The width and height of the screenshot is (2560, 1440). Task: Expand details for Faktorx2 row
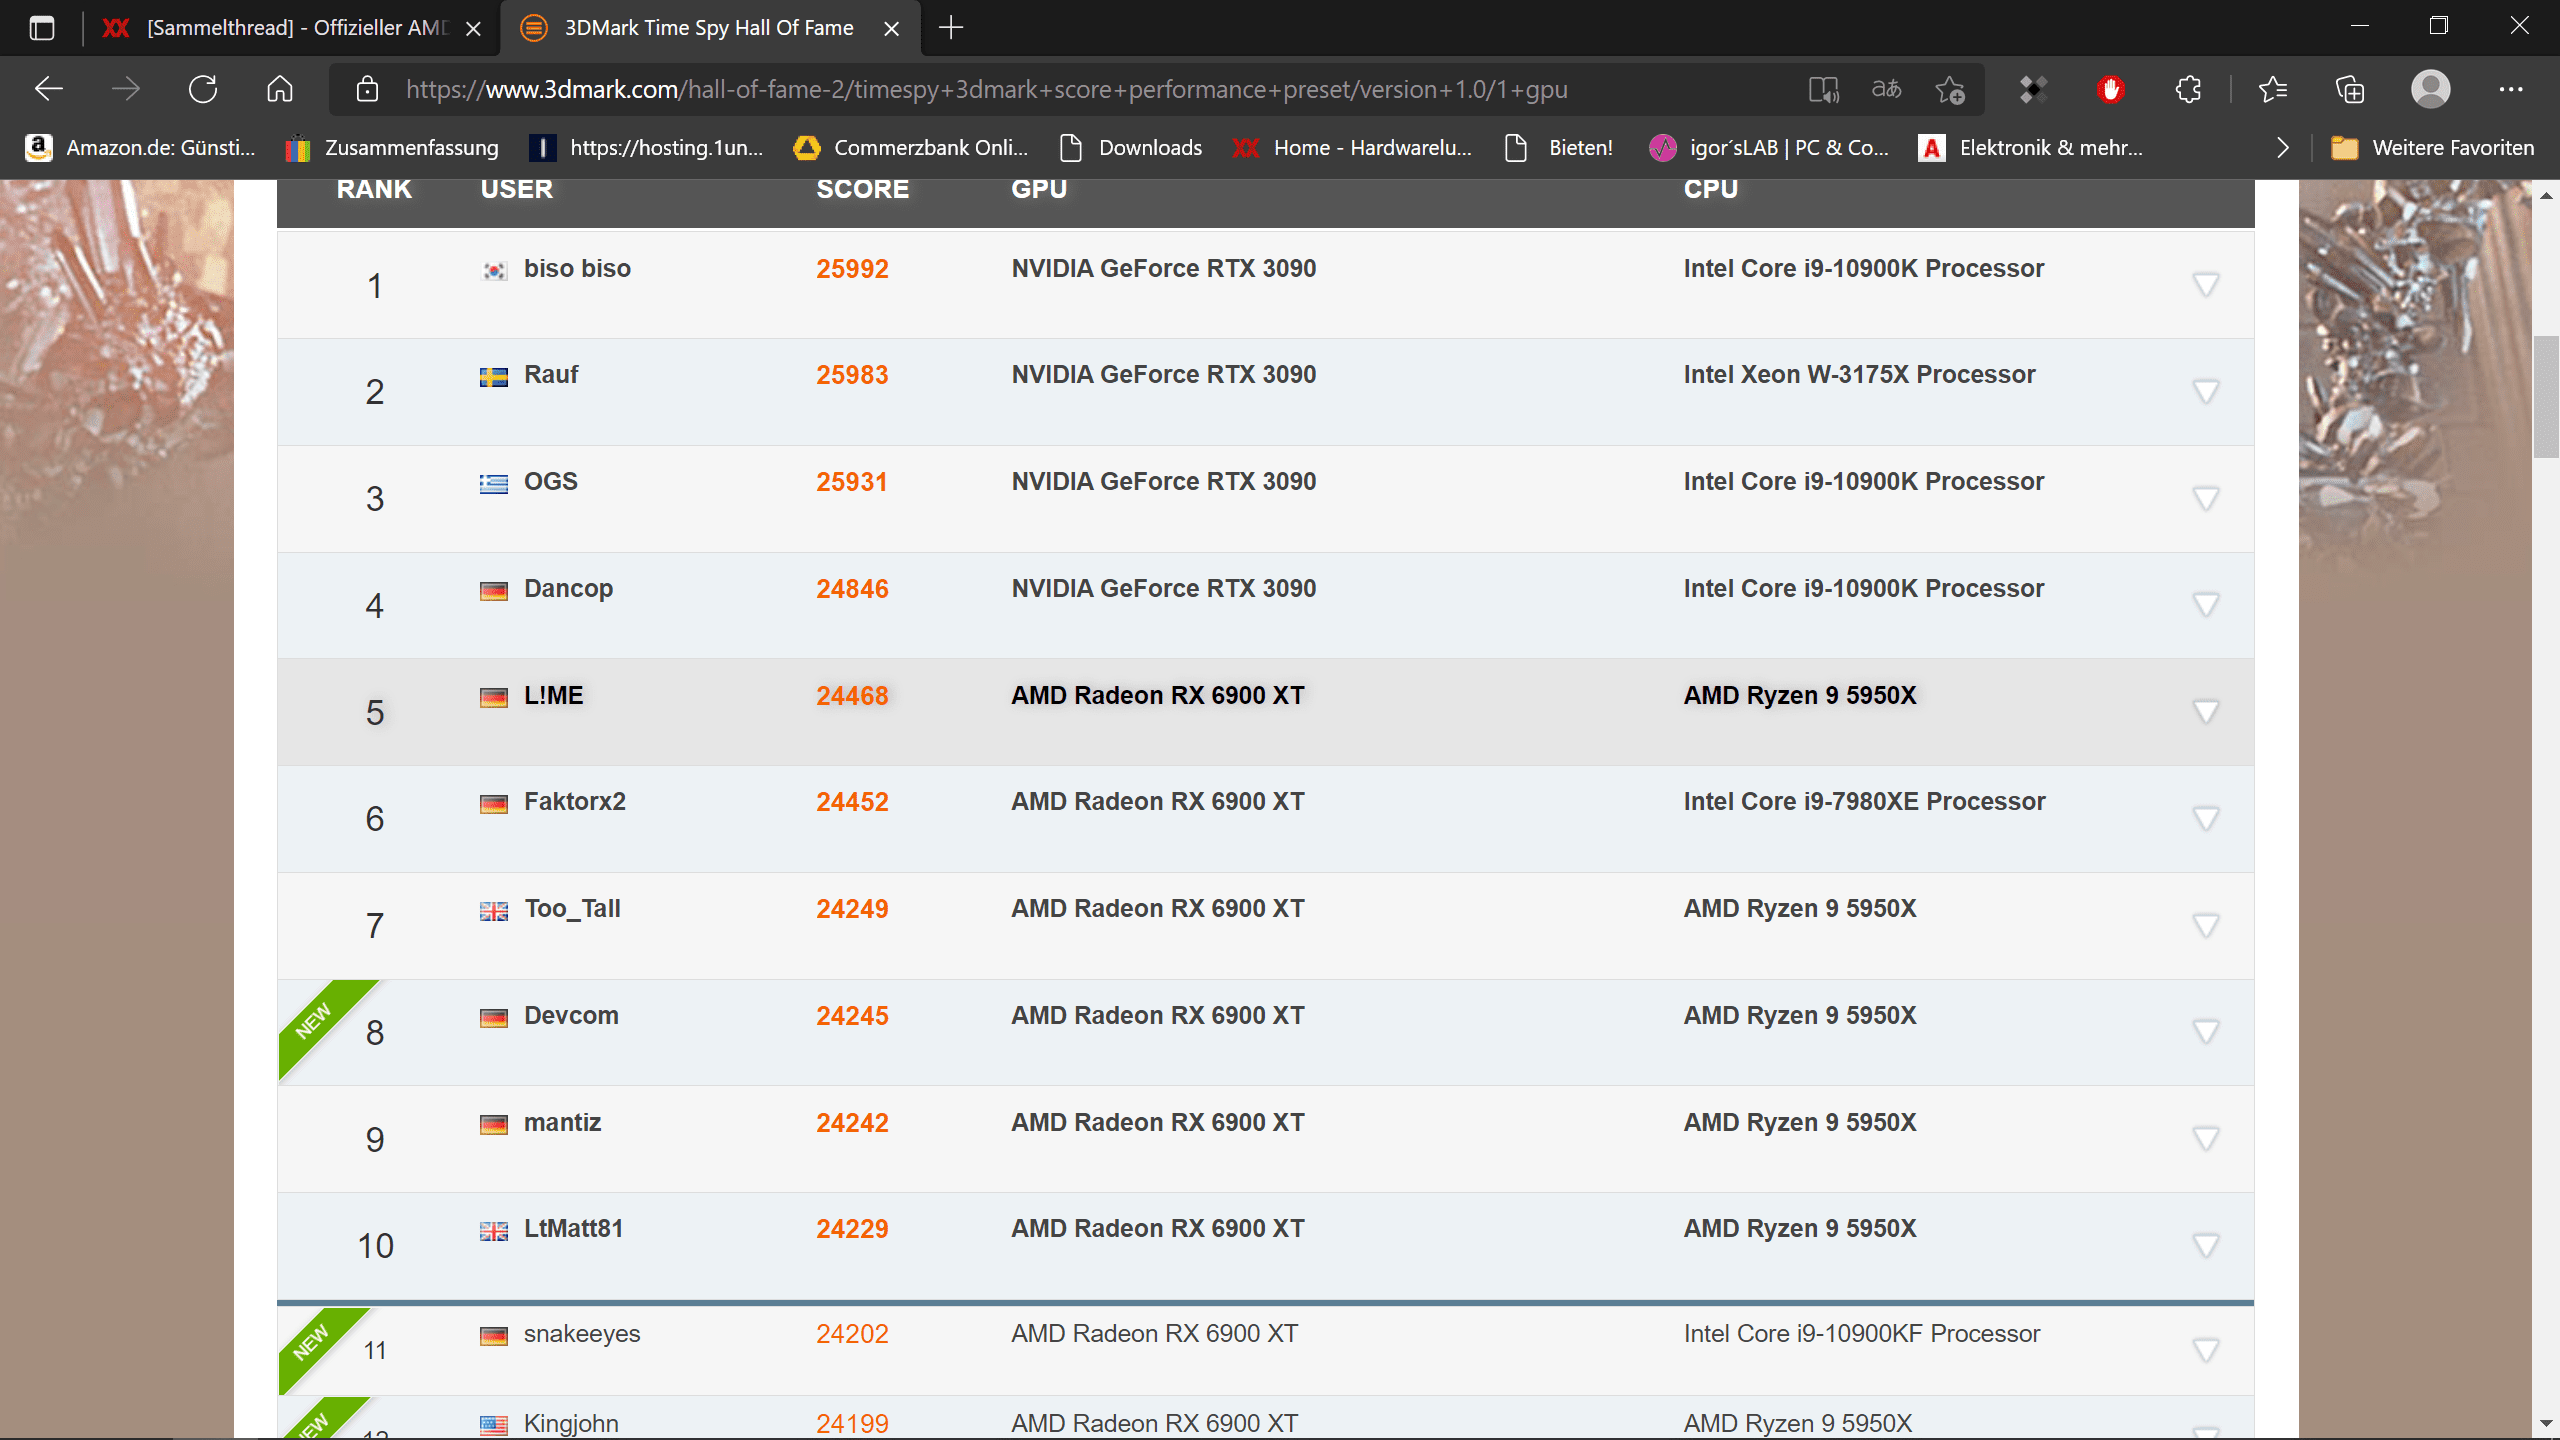[x=2206, y=818]
